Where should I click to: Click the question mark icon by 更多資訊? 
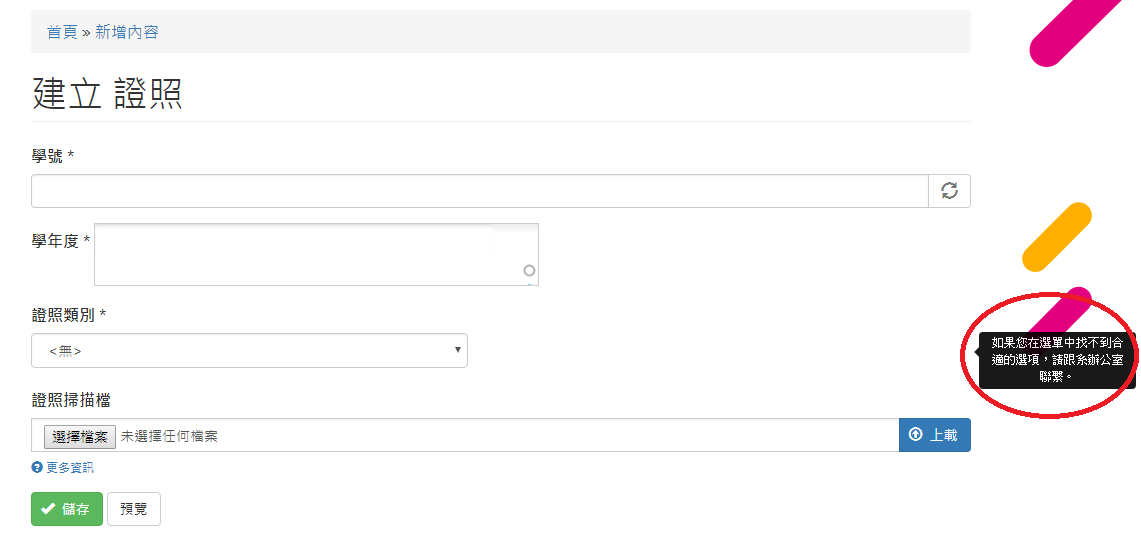(x=37, y=467)
